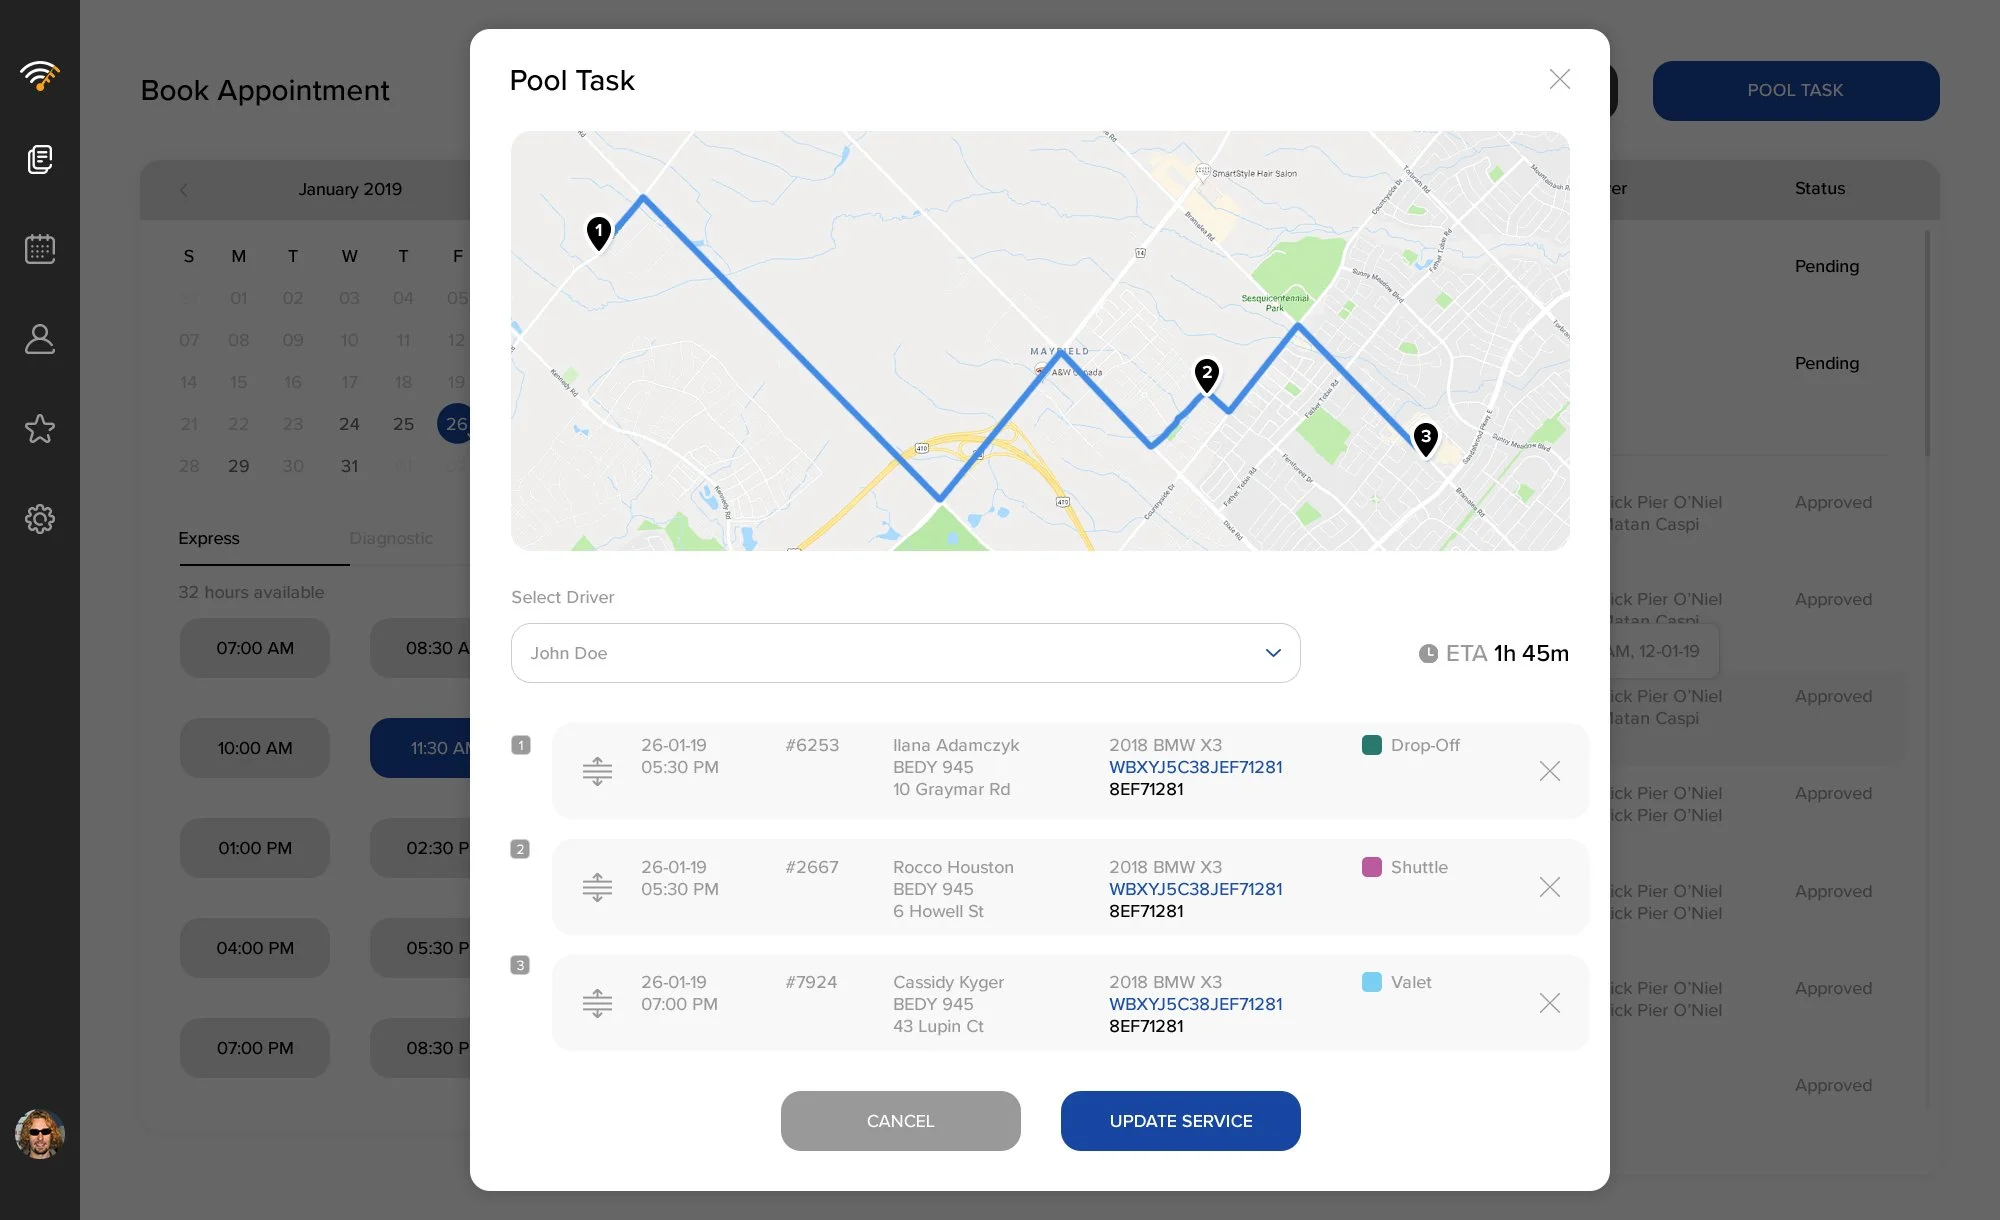Click the Valet light blue color swatch

[x=1372, y=982]
